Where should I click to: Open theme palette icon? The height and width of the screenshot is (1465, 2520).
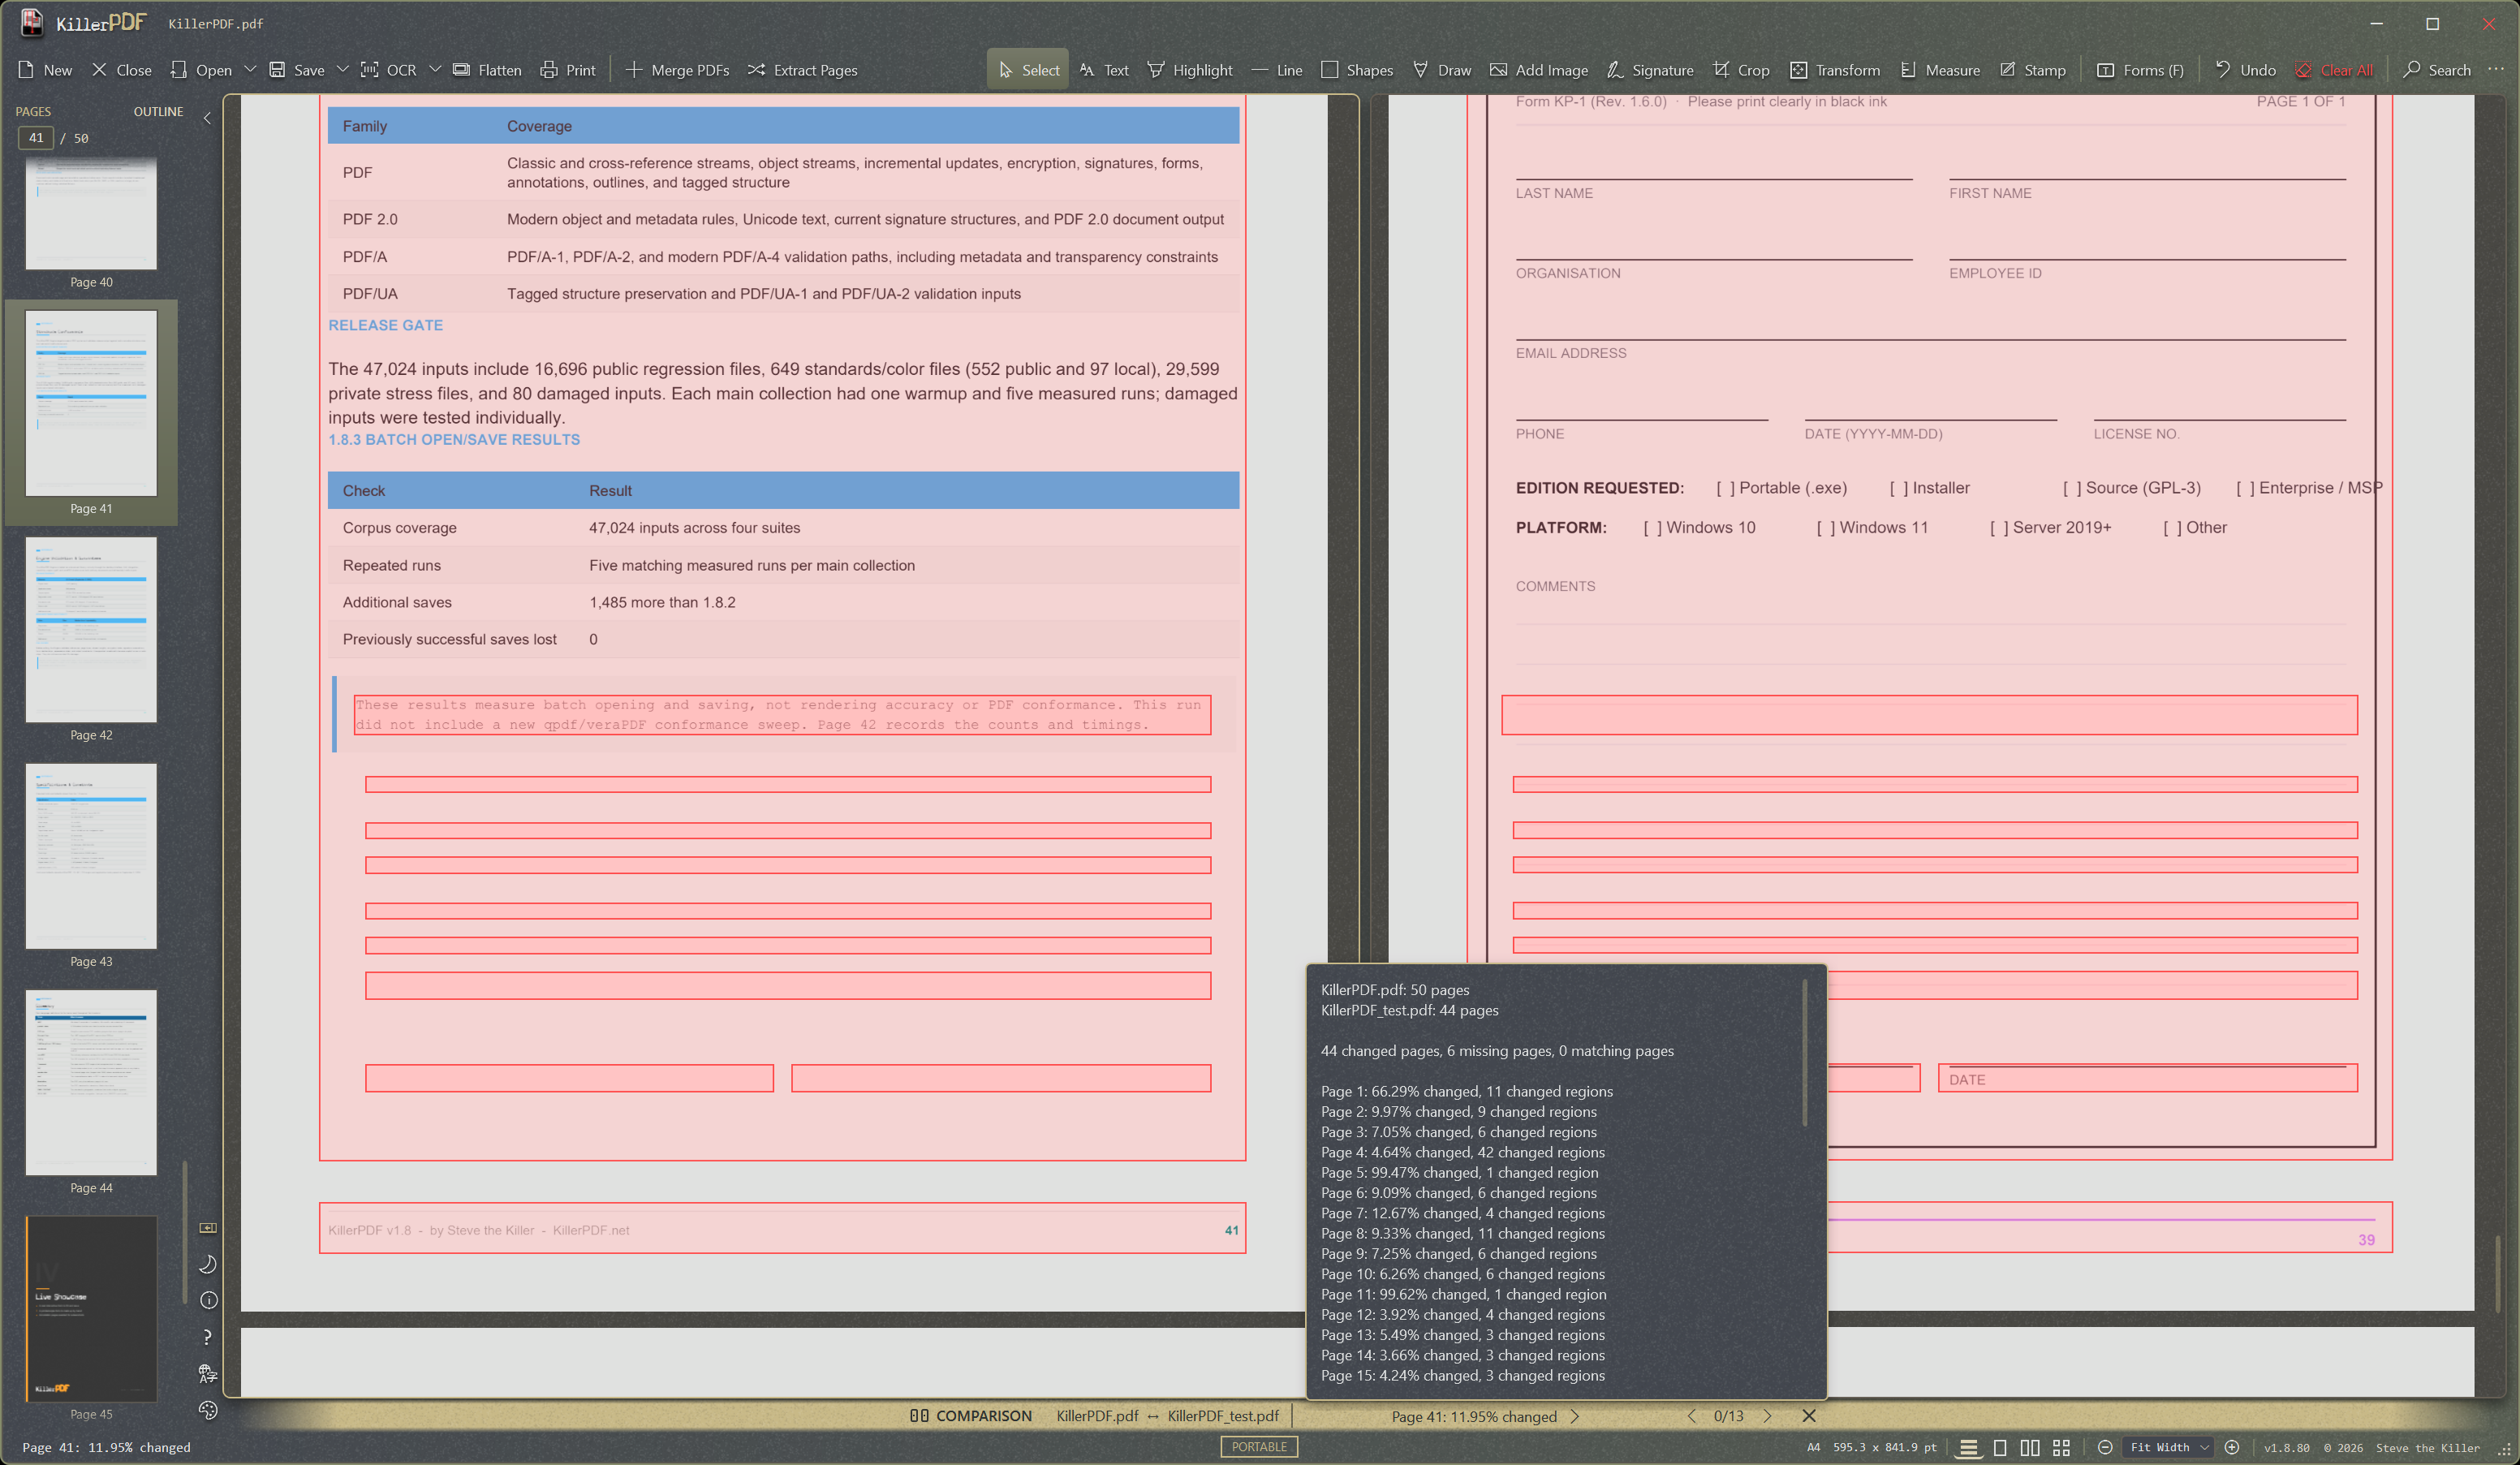click(208, 1410)
